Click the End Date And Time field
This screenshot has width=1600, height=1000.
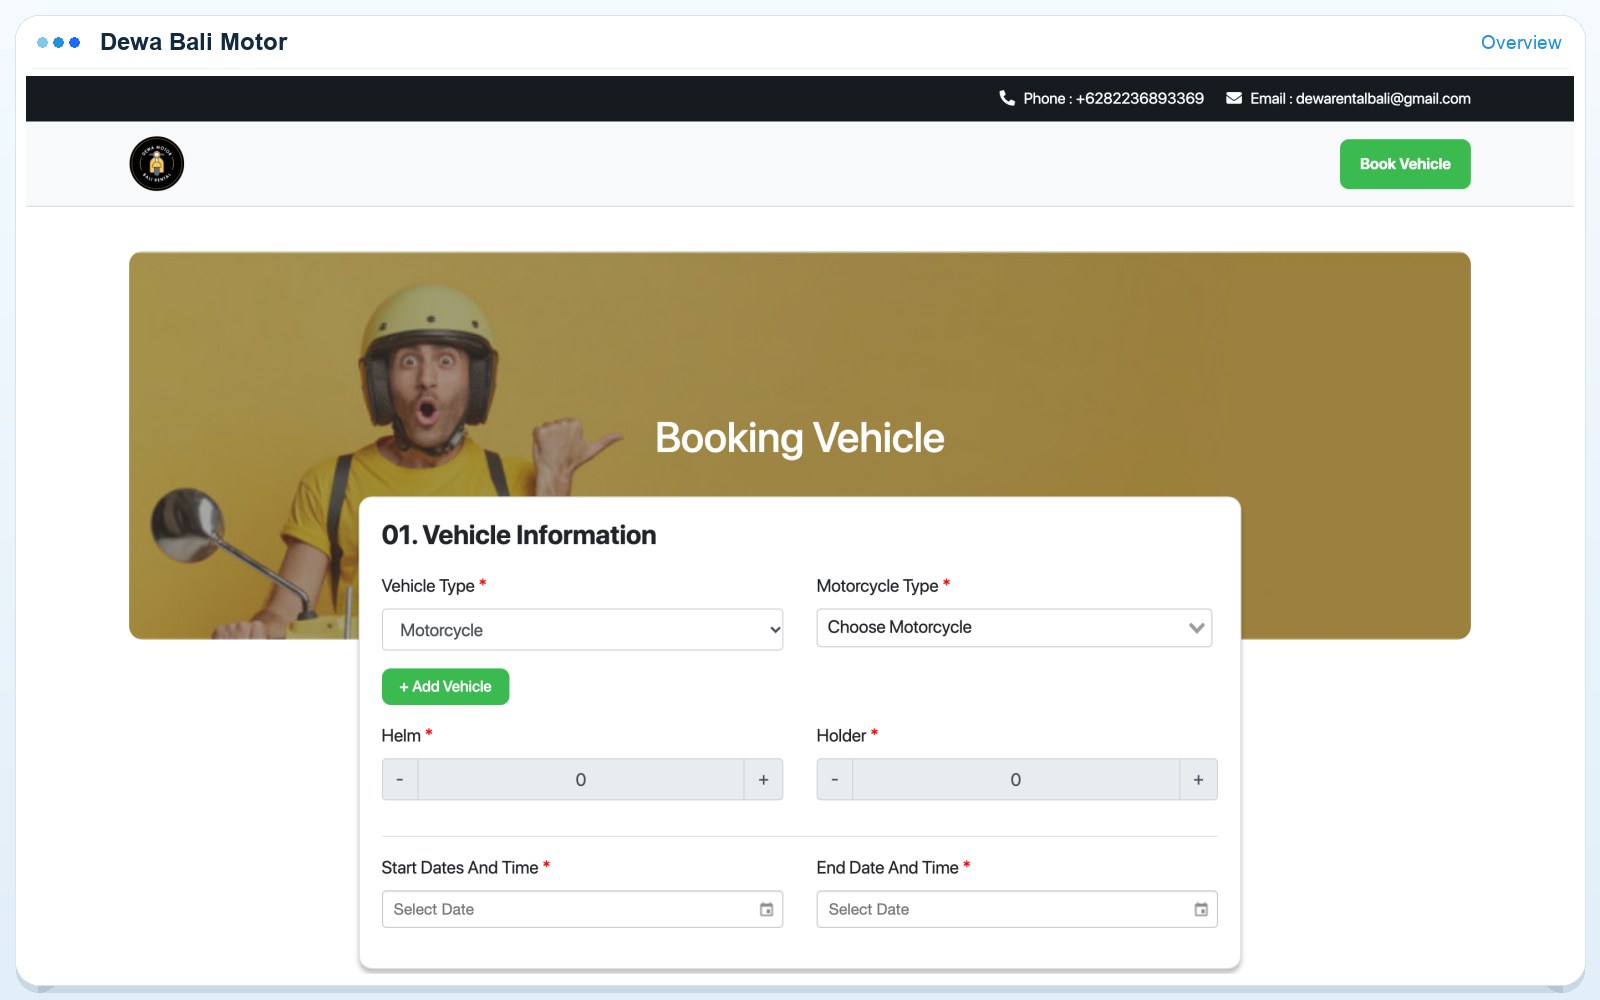click(1017, 909)
